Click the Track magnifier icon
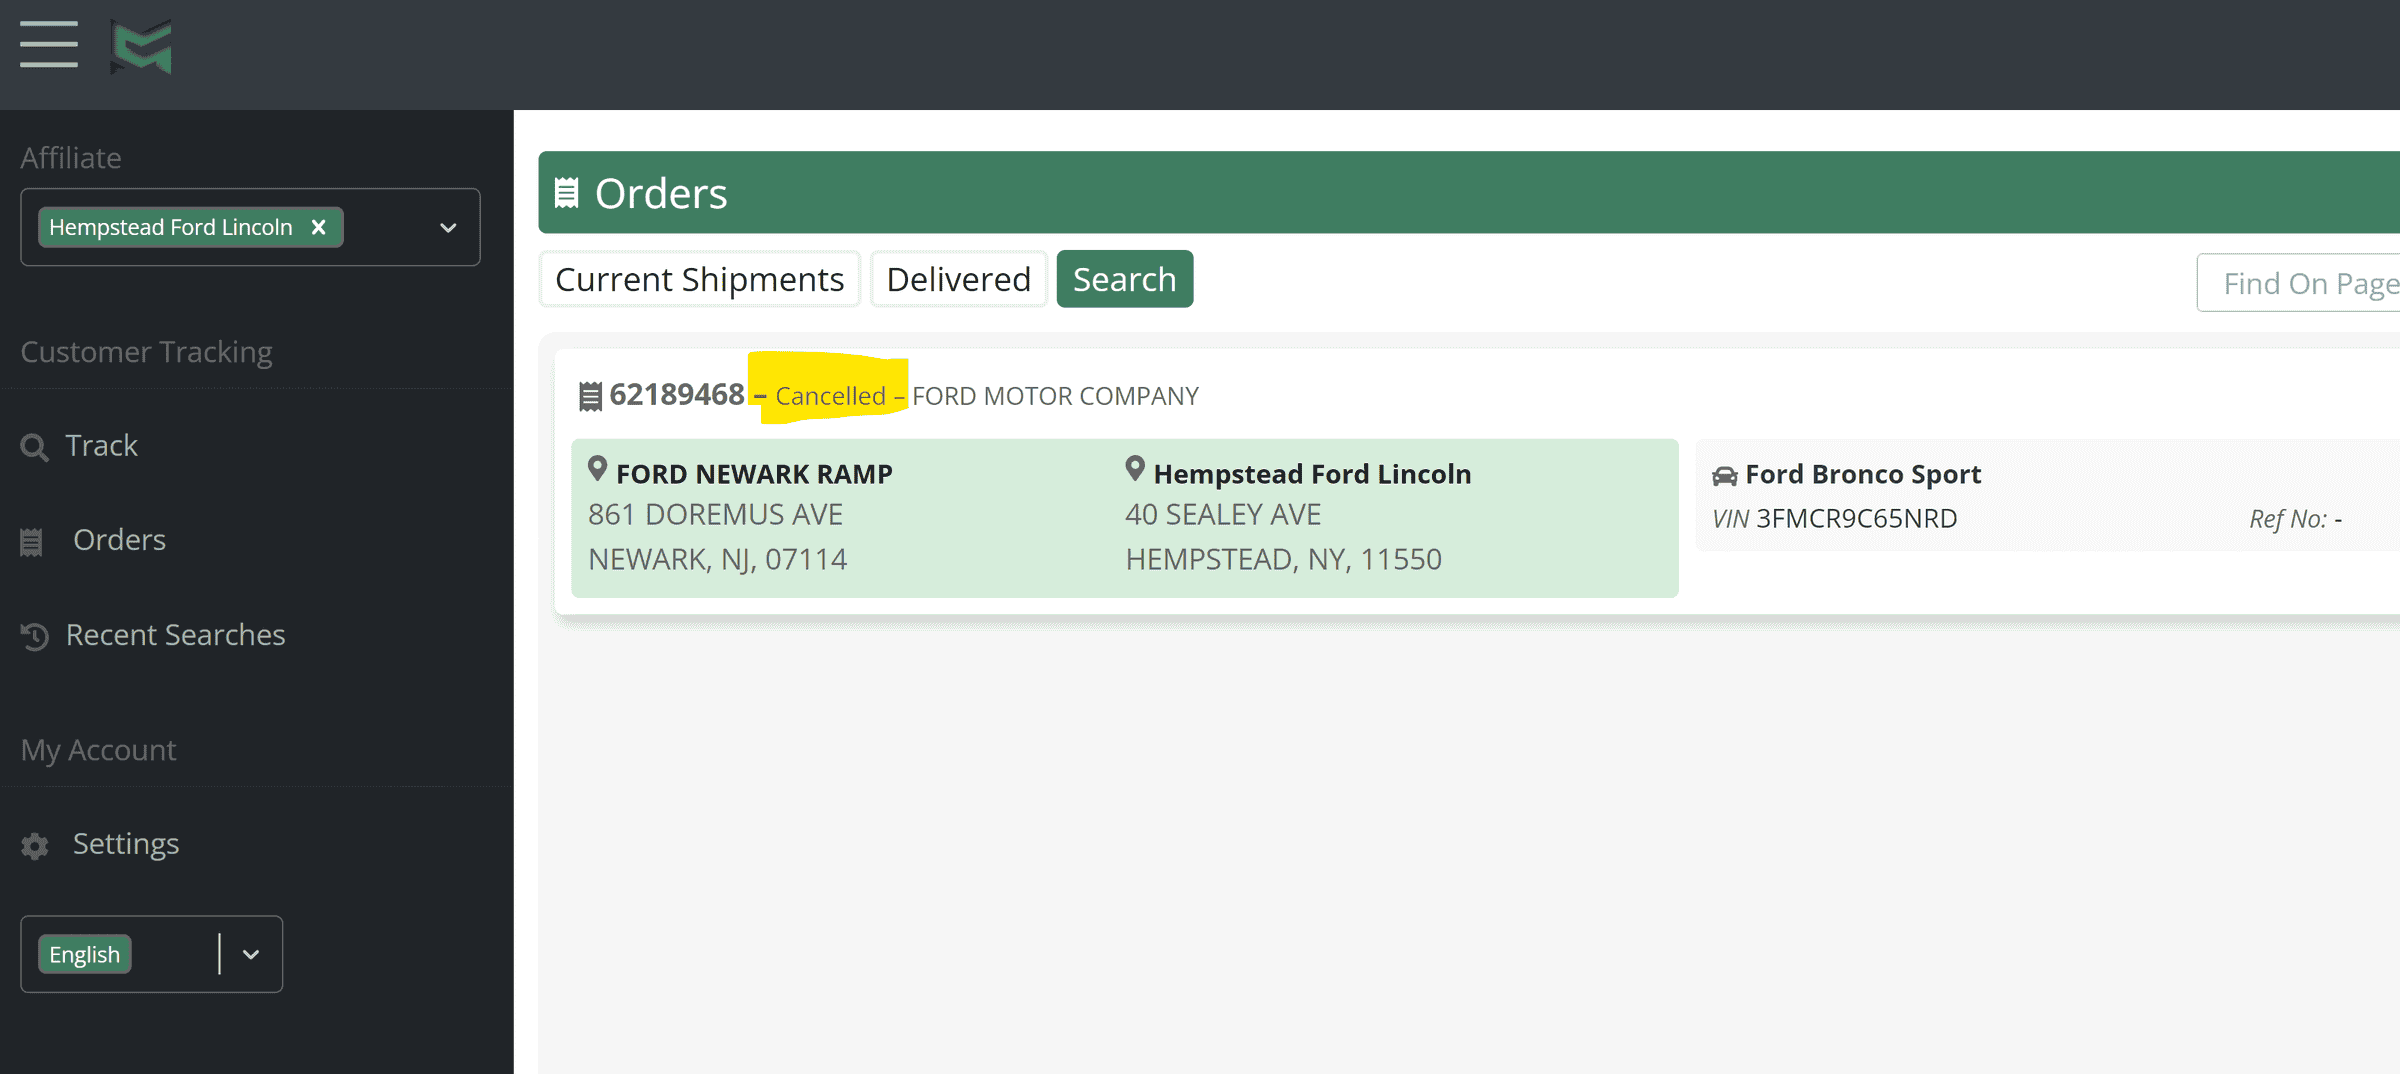This screenshot has width=2400, height=1074. (34, 447)
